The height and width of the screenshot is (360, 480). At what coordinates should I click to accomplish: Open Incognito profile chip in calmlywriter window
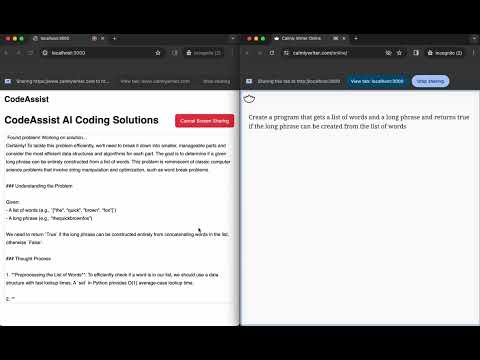point(445,53)
